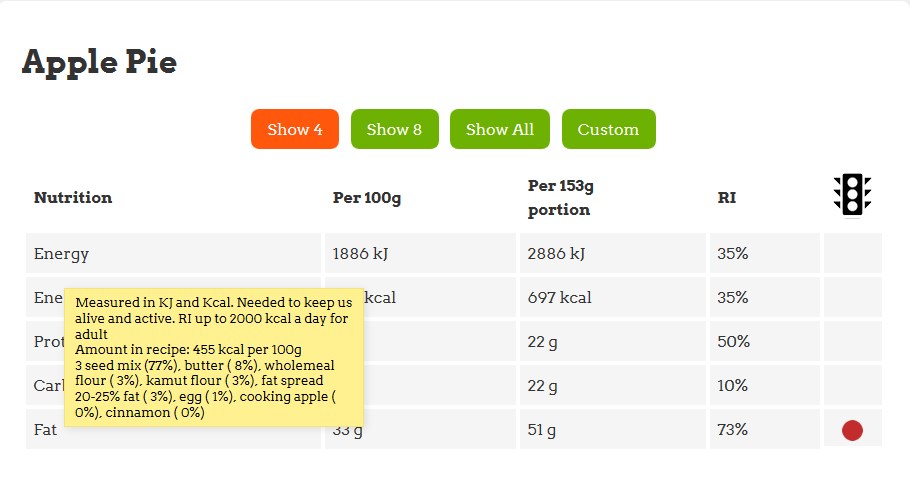
Task: Click the 1886 kJ value
Action: pyautogui.click(x=360, y=254)
